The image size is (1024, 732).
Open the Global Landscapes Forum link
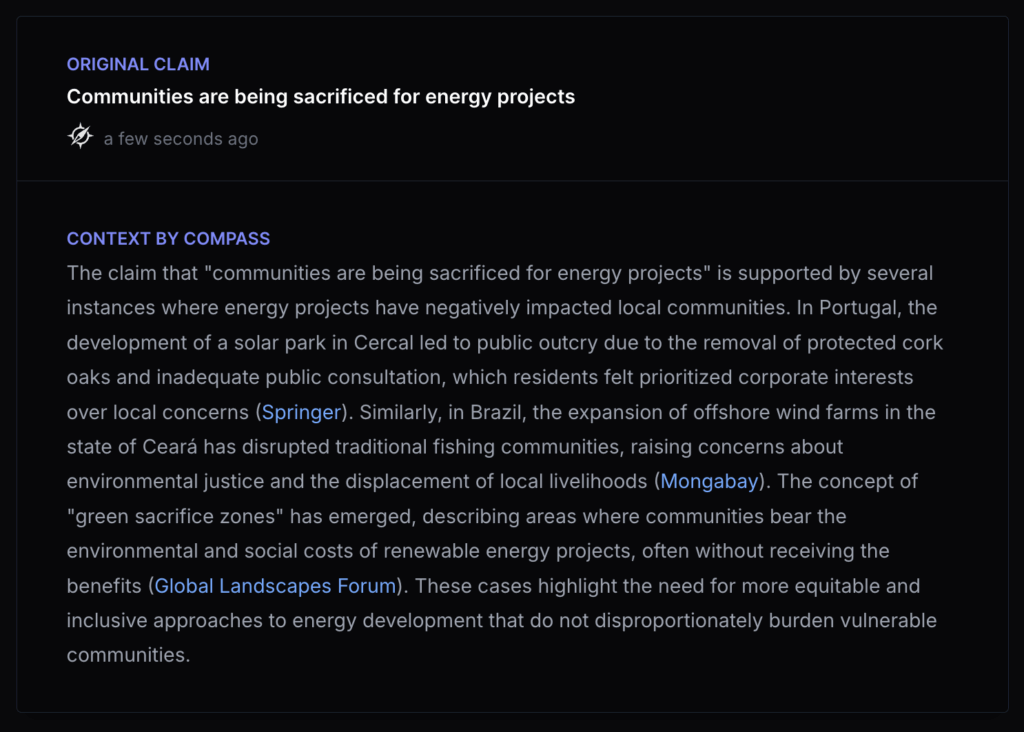(275, 586)
